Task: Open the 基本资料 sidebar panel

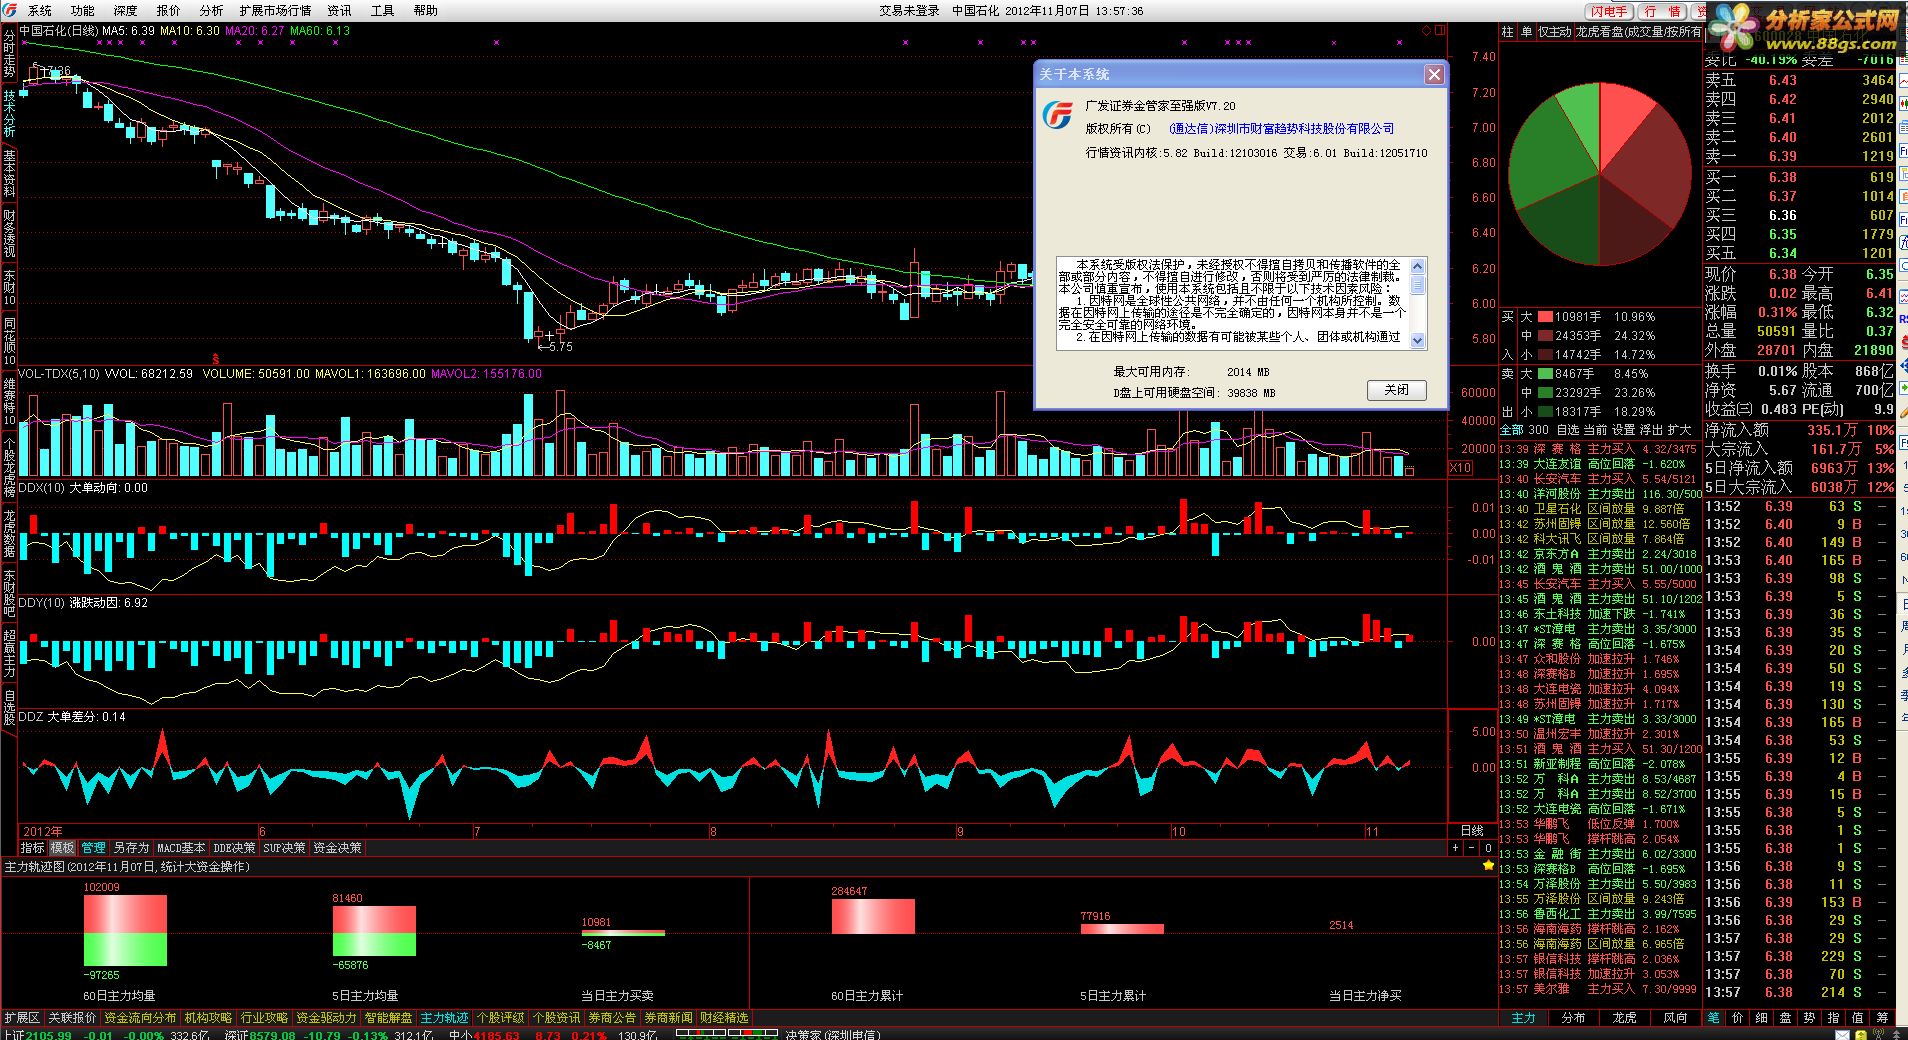Action: [9, 174]
